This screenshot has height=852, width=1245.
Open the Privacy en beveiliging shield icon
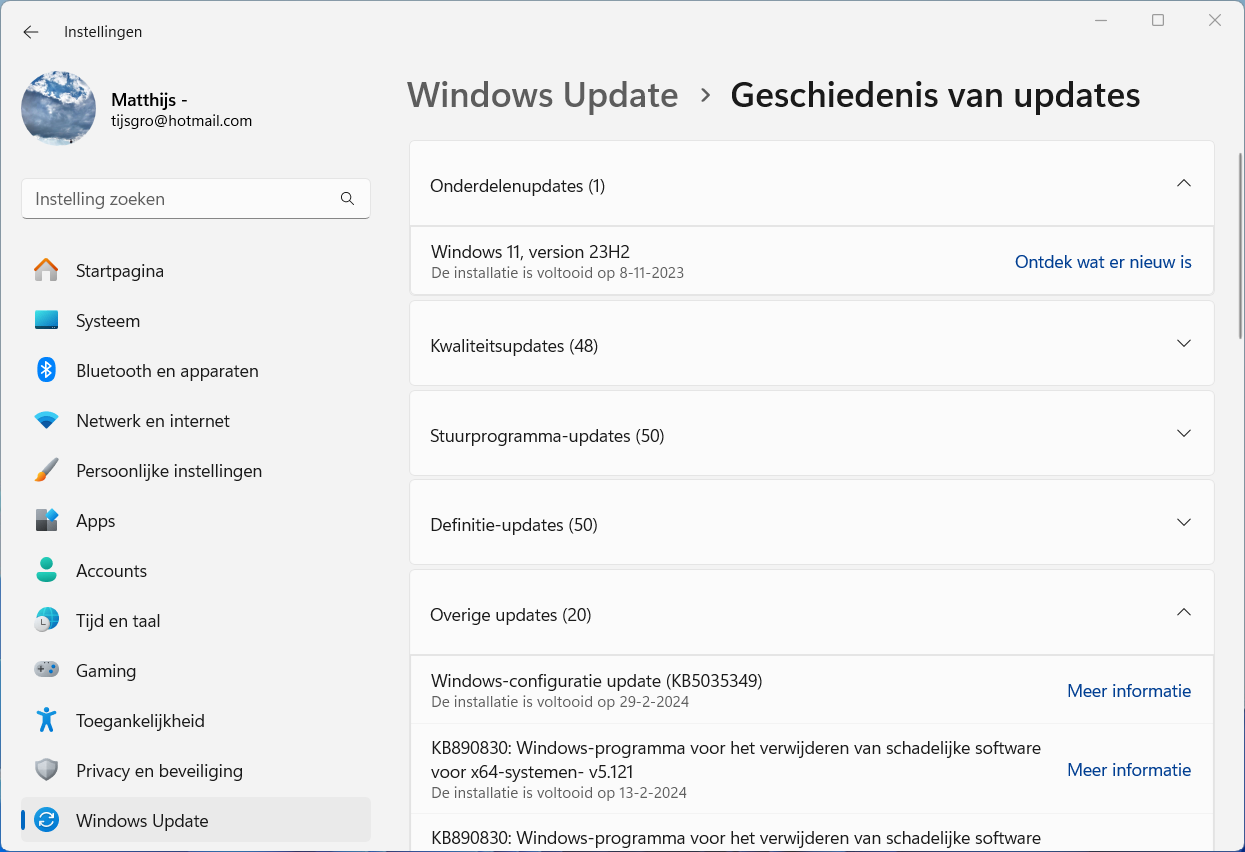(x=46, y=771)
